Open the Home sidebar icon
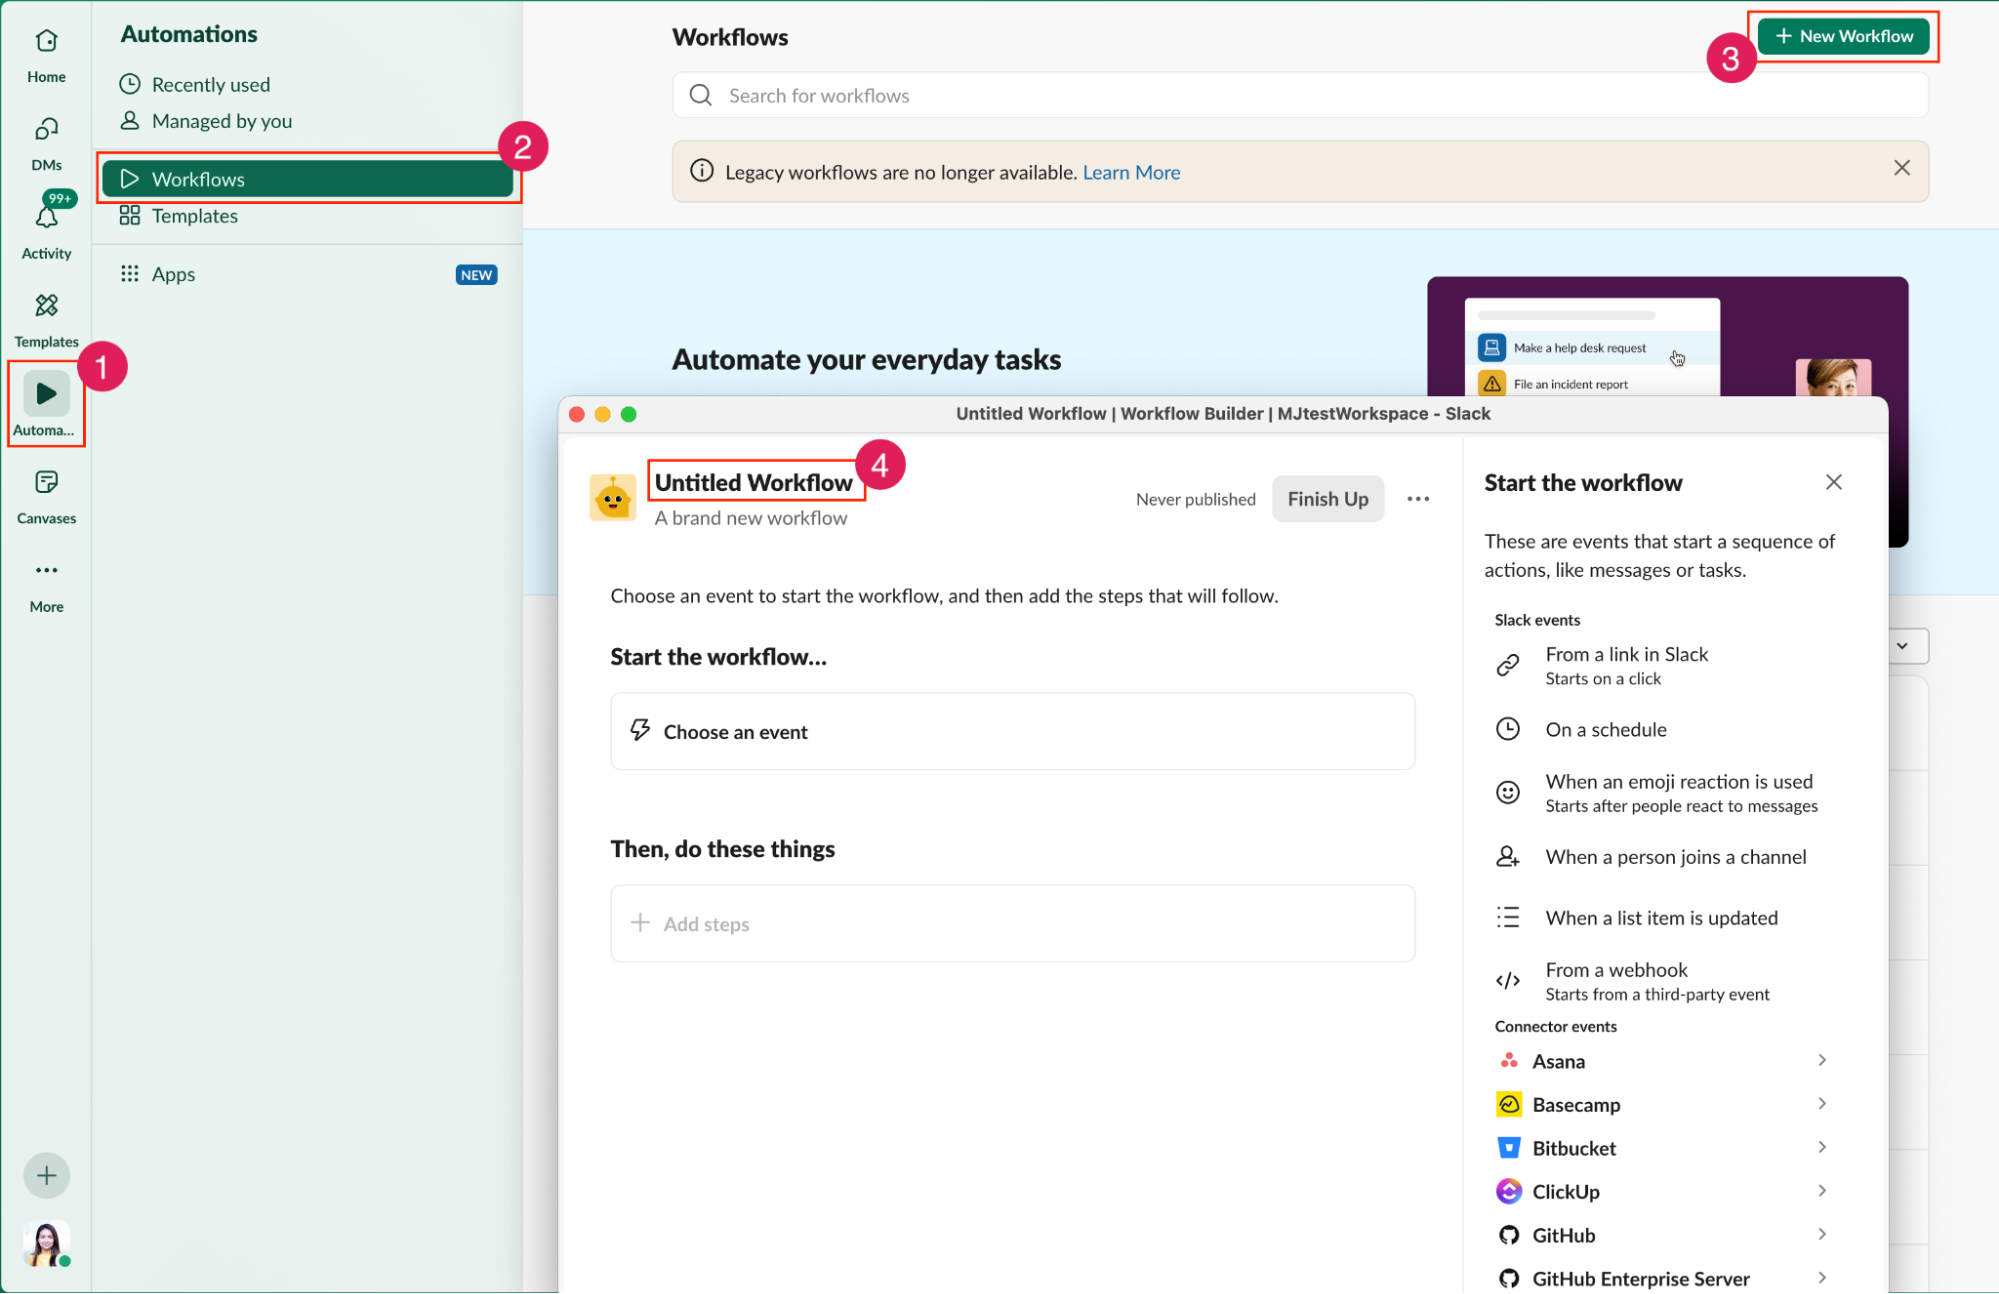The width and height of the screenshot is (1999, 1294). (46, 54)
